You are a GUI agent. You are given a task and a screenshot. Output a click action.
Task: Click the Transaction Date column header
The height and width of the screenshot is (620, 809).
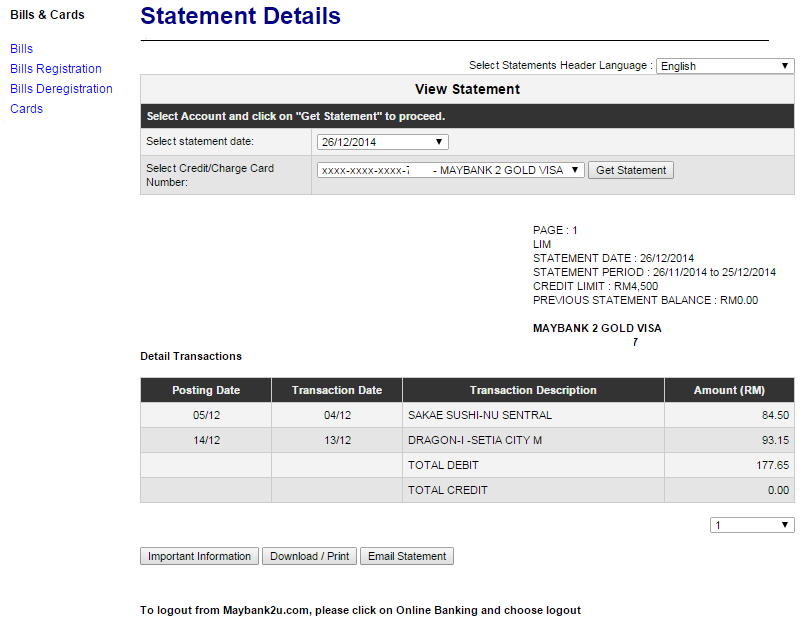point(337,390)
